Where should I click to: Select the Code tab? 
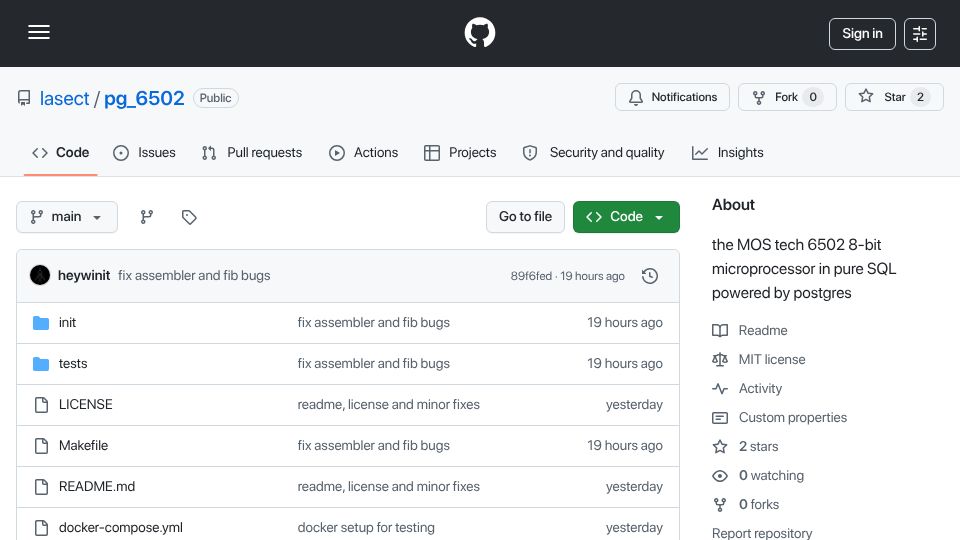coord(61,152)
